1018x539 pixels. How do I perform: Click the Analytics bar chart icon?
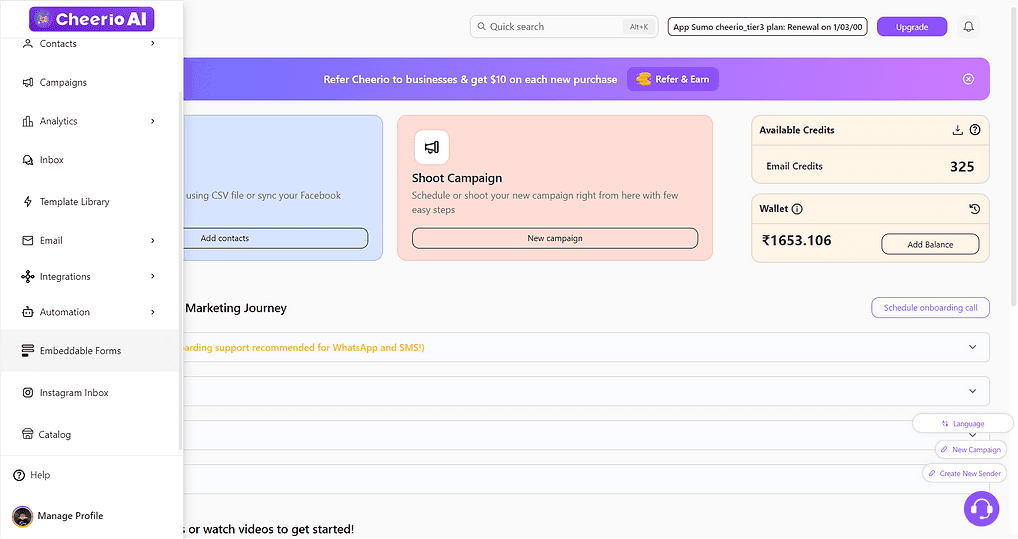click(27, 121)
